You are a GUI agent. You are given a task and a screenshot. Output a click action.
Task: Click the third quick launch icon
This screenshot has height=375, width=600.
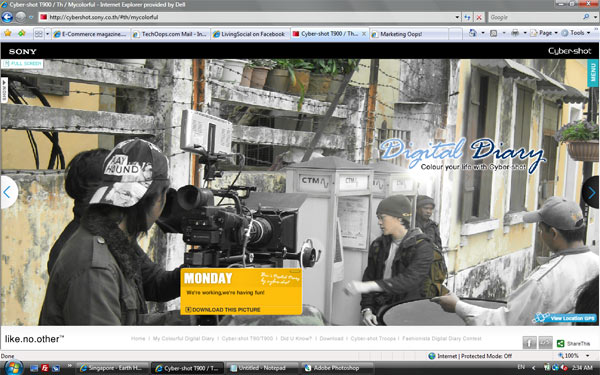point(56,368)
